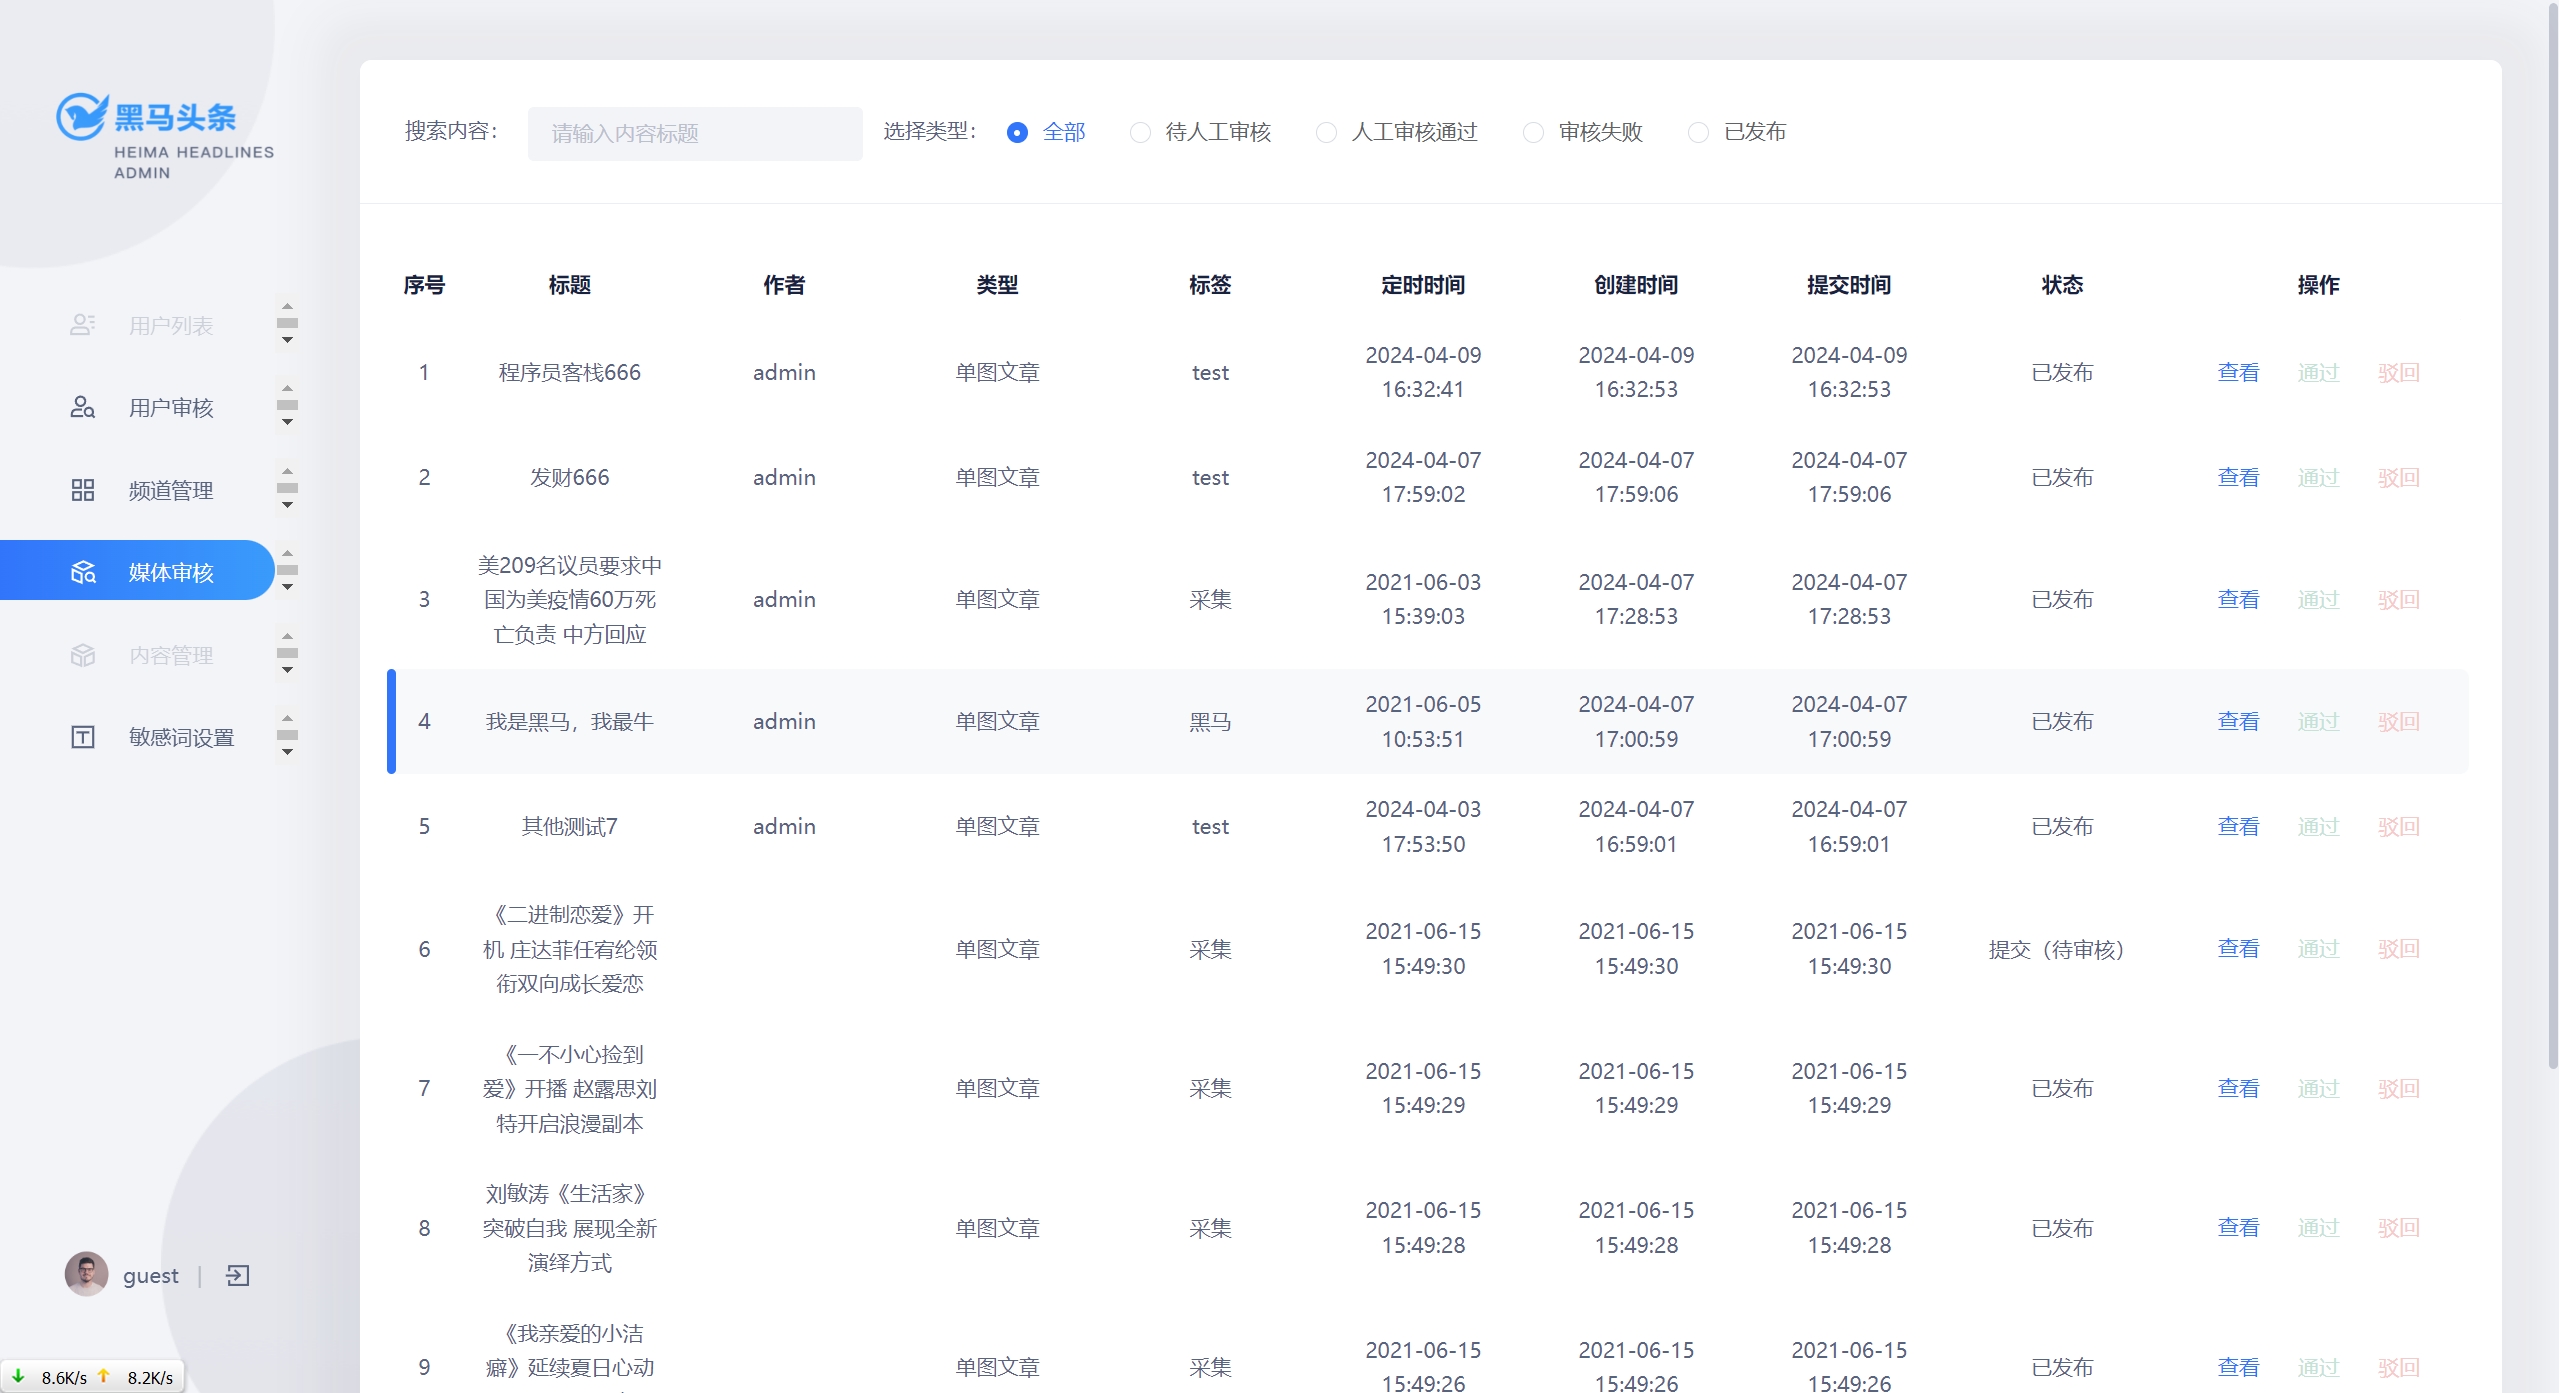Select the 已发布 radio filter
The width and height of the screenshot is (2559, 1393).
(x=1698, y=132)
